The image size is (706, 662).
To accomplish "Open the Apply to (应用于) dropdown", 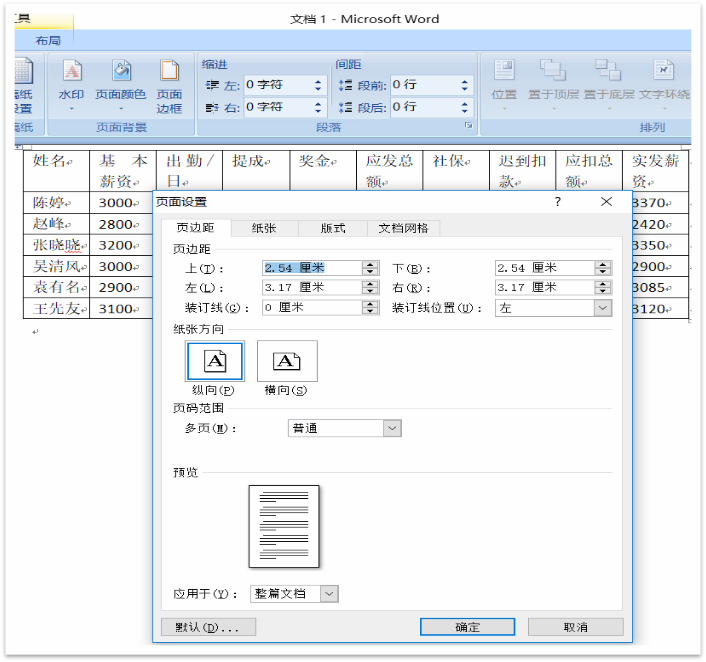I will [329, 594].
